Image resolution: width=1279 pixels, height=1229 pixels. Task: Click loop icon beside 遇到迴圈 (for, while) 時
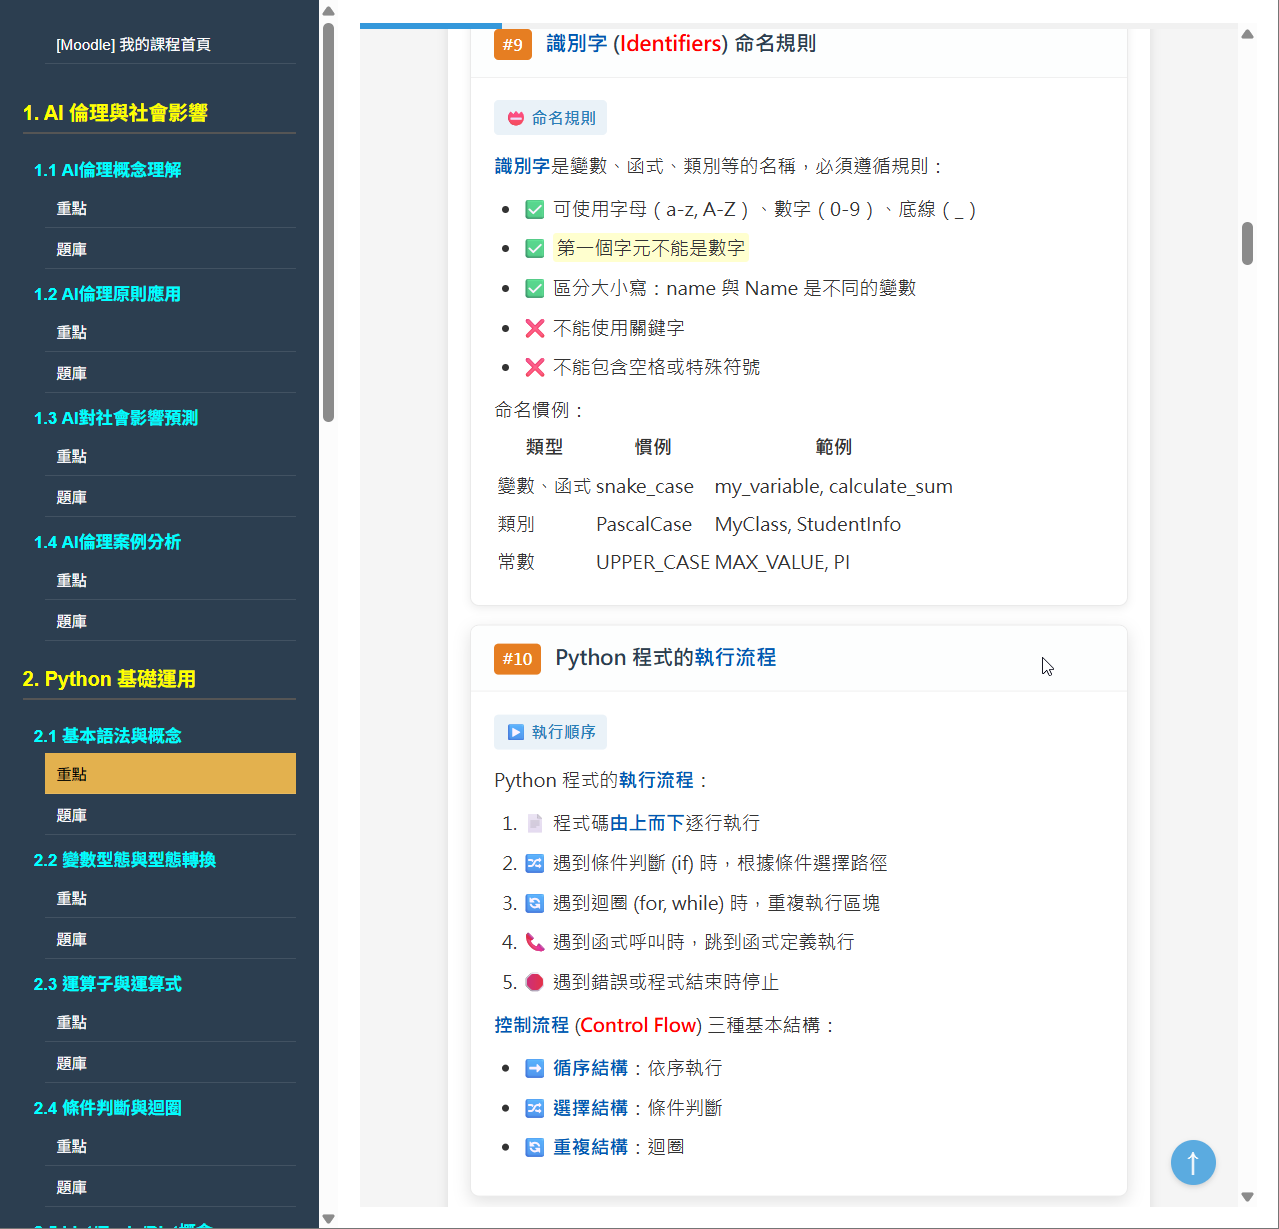click(535, 903)
